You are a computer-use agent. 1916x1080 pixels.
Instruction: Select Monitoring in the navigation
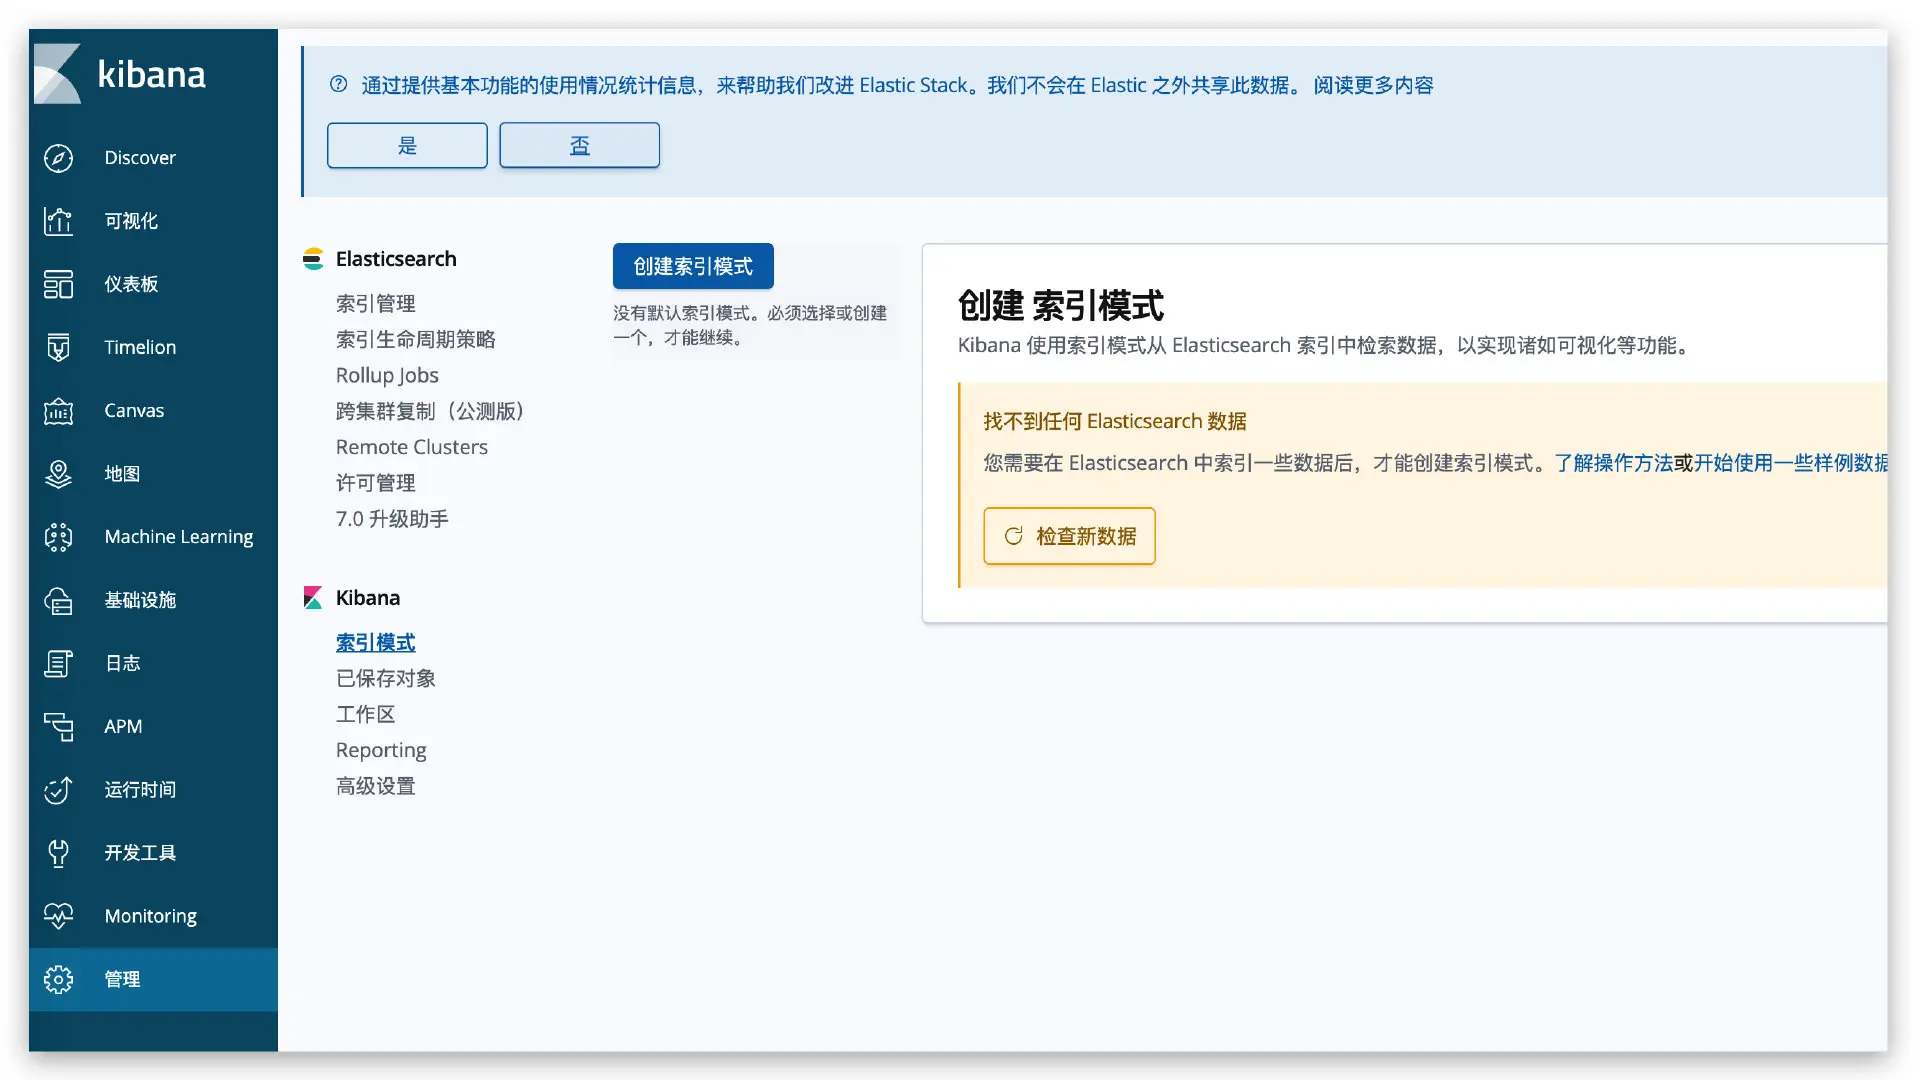(153, 916)
